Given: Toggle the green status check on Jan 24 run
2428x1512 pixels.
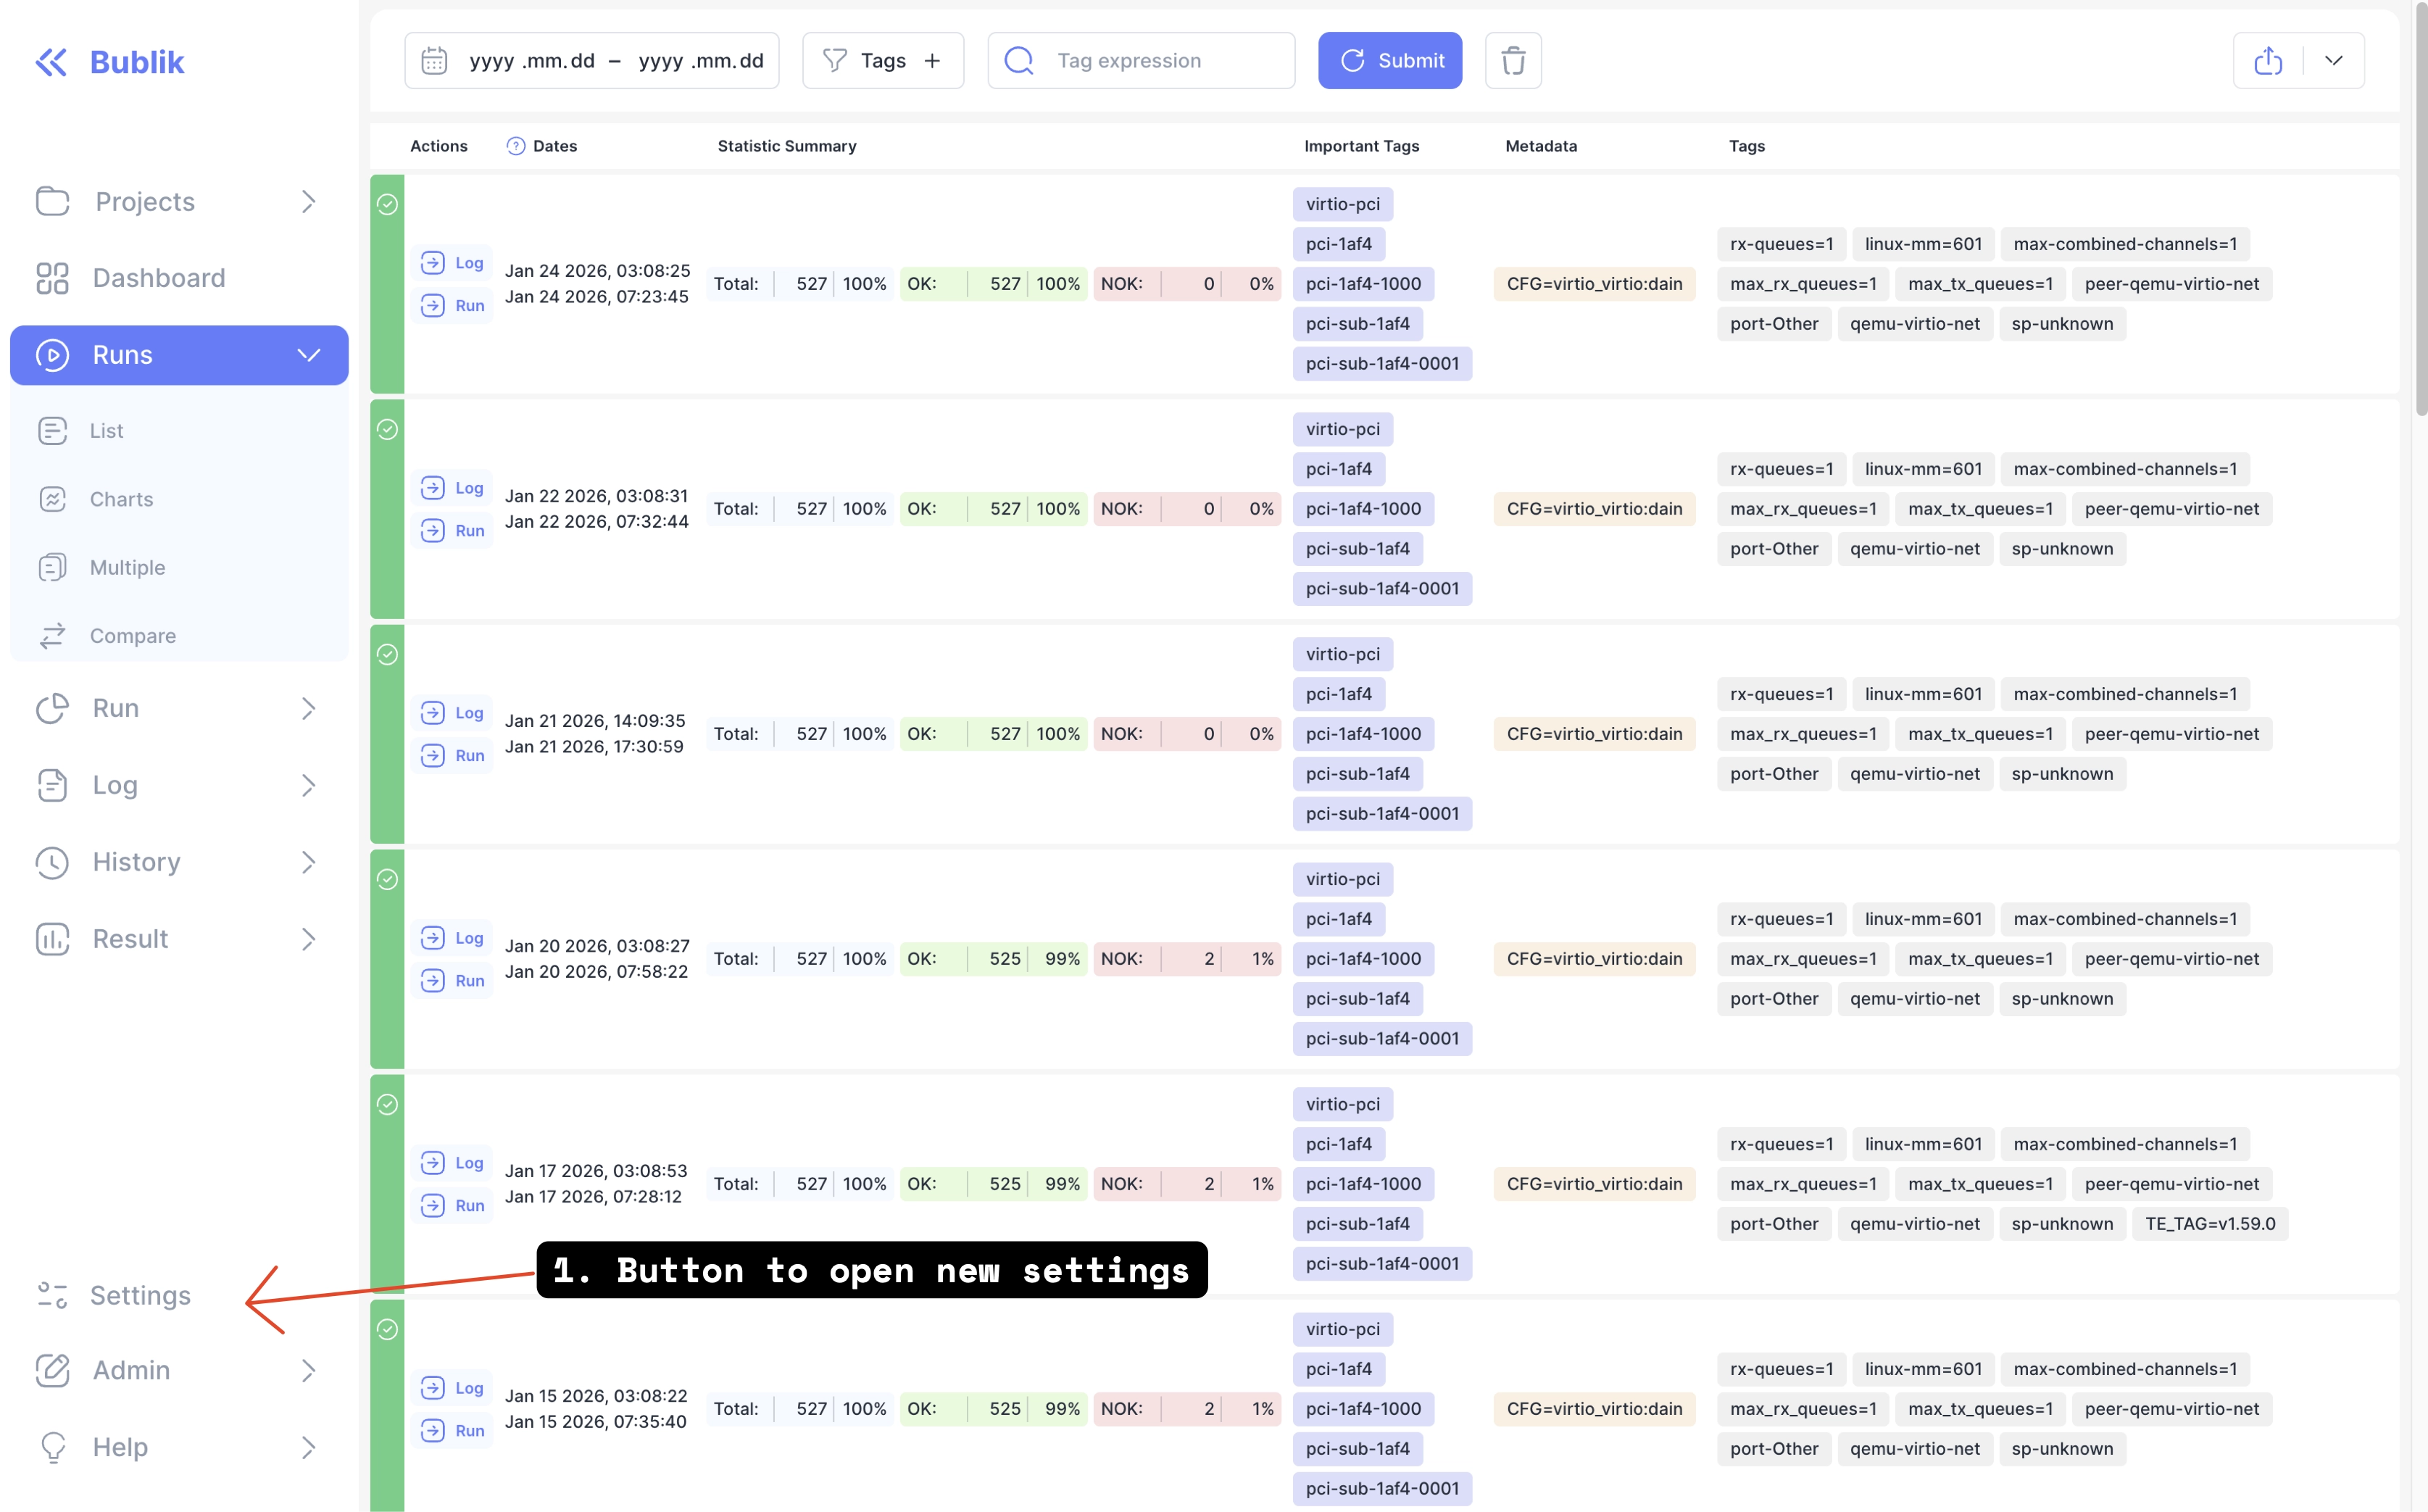Looking at the screenshot, I should pyautogui.click(x=388, y=205).
